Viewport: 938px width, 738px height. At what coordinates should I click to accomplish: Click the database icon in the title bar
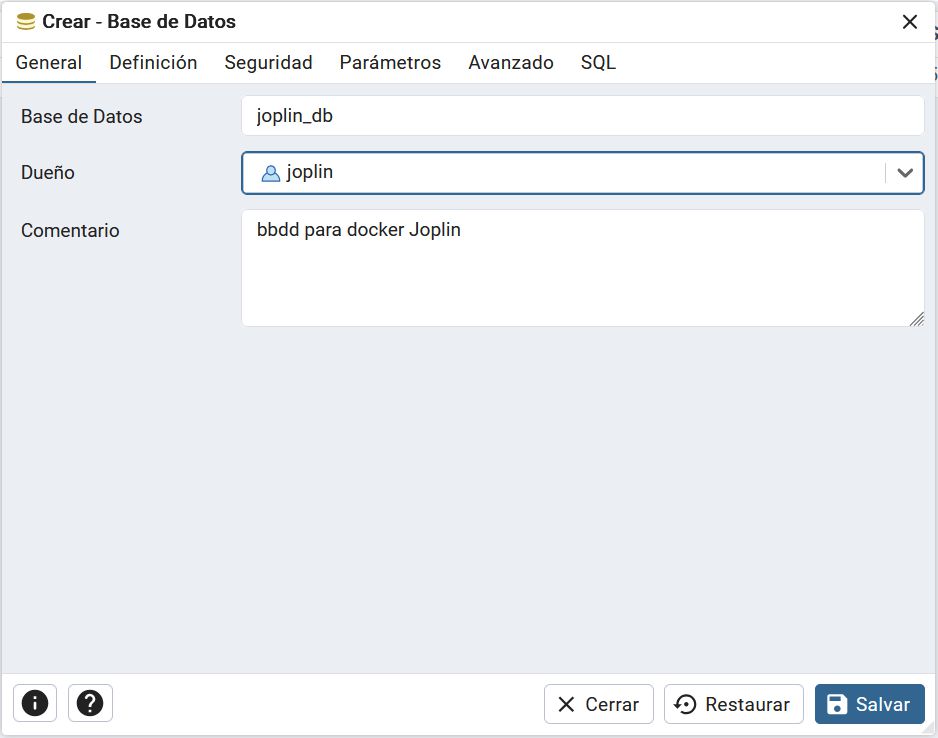point(26,22)
